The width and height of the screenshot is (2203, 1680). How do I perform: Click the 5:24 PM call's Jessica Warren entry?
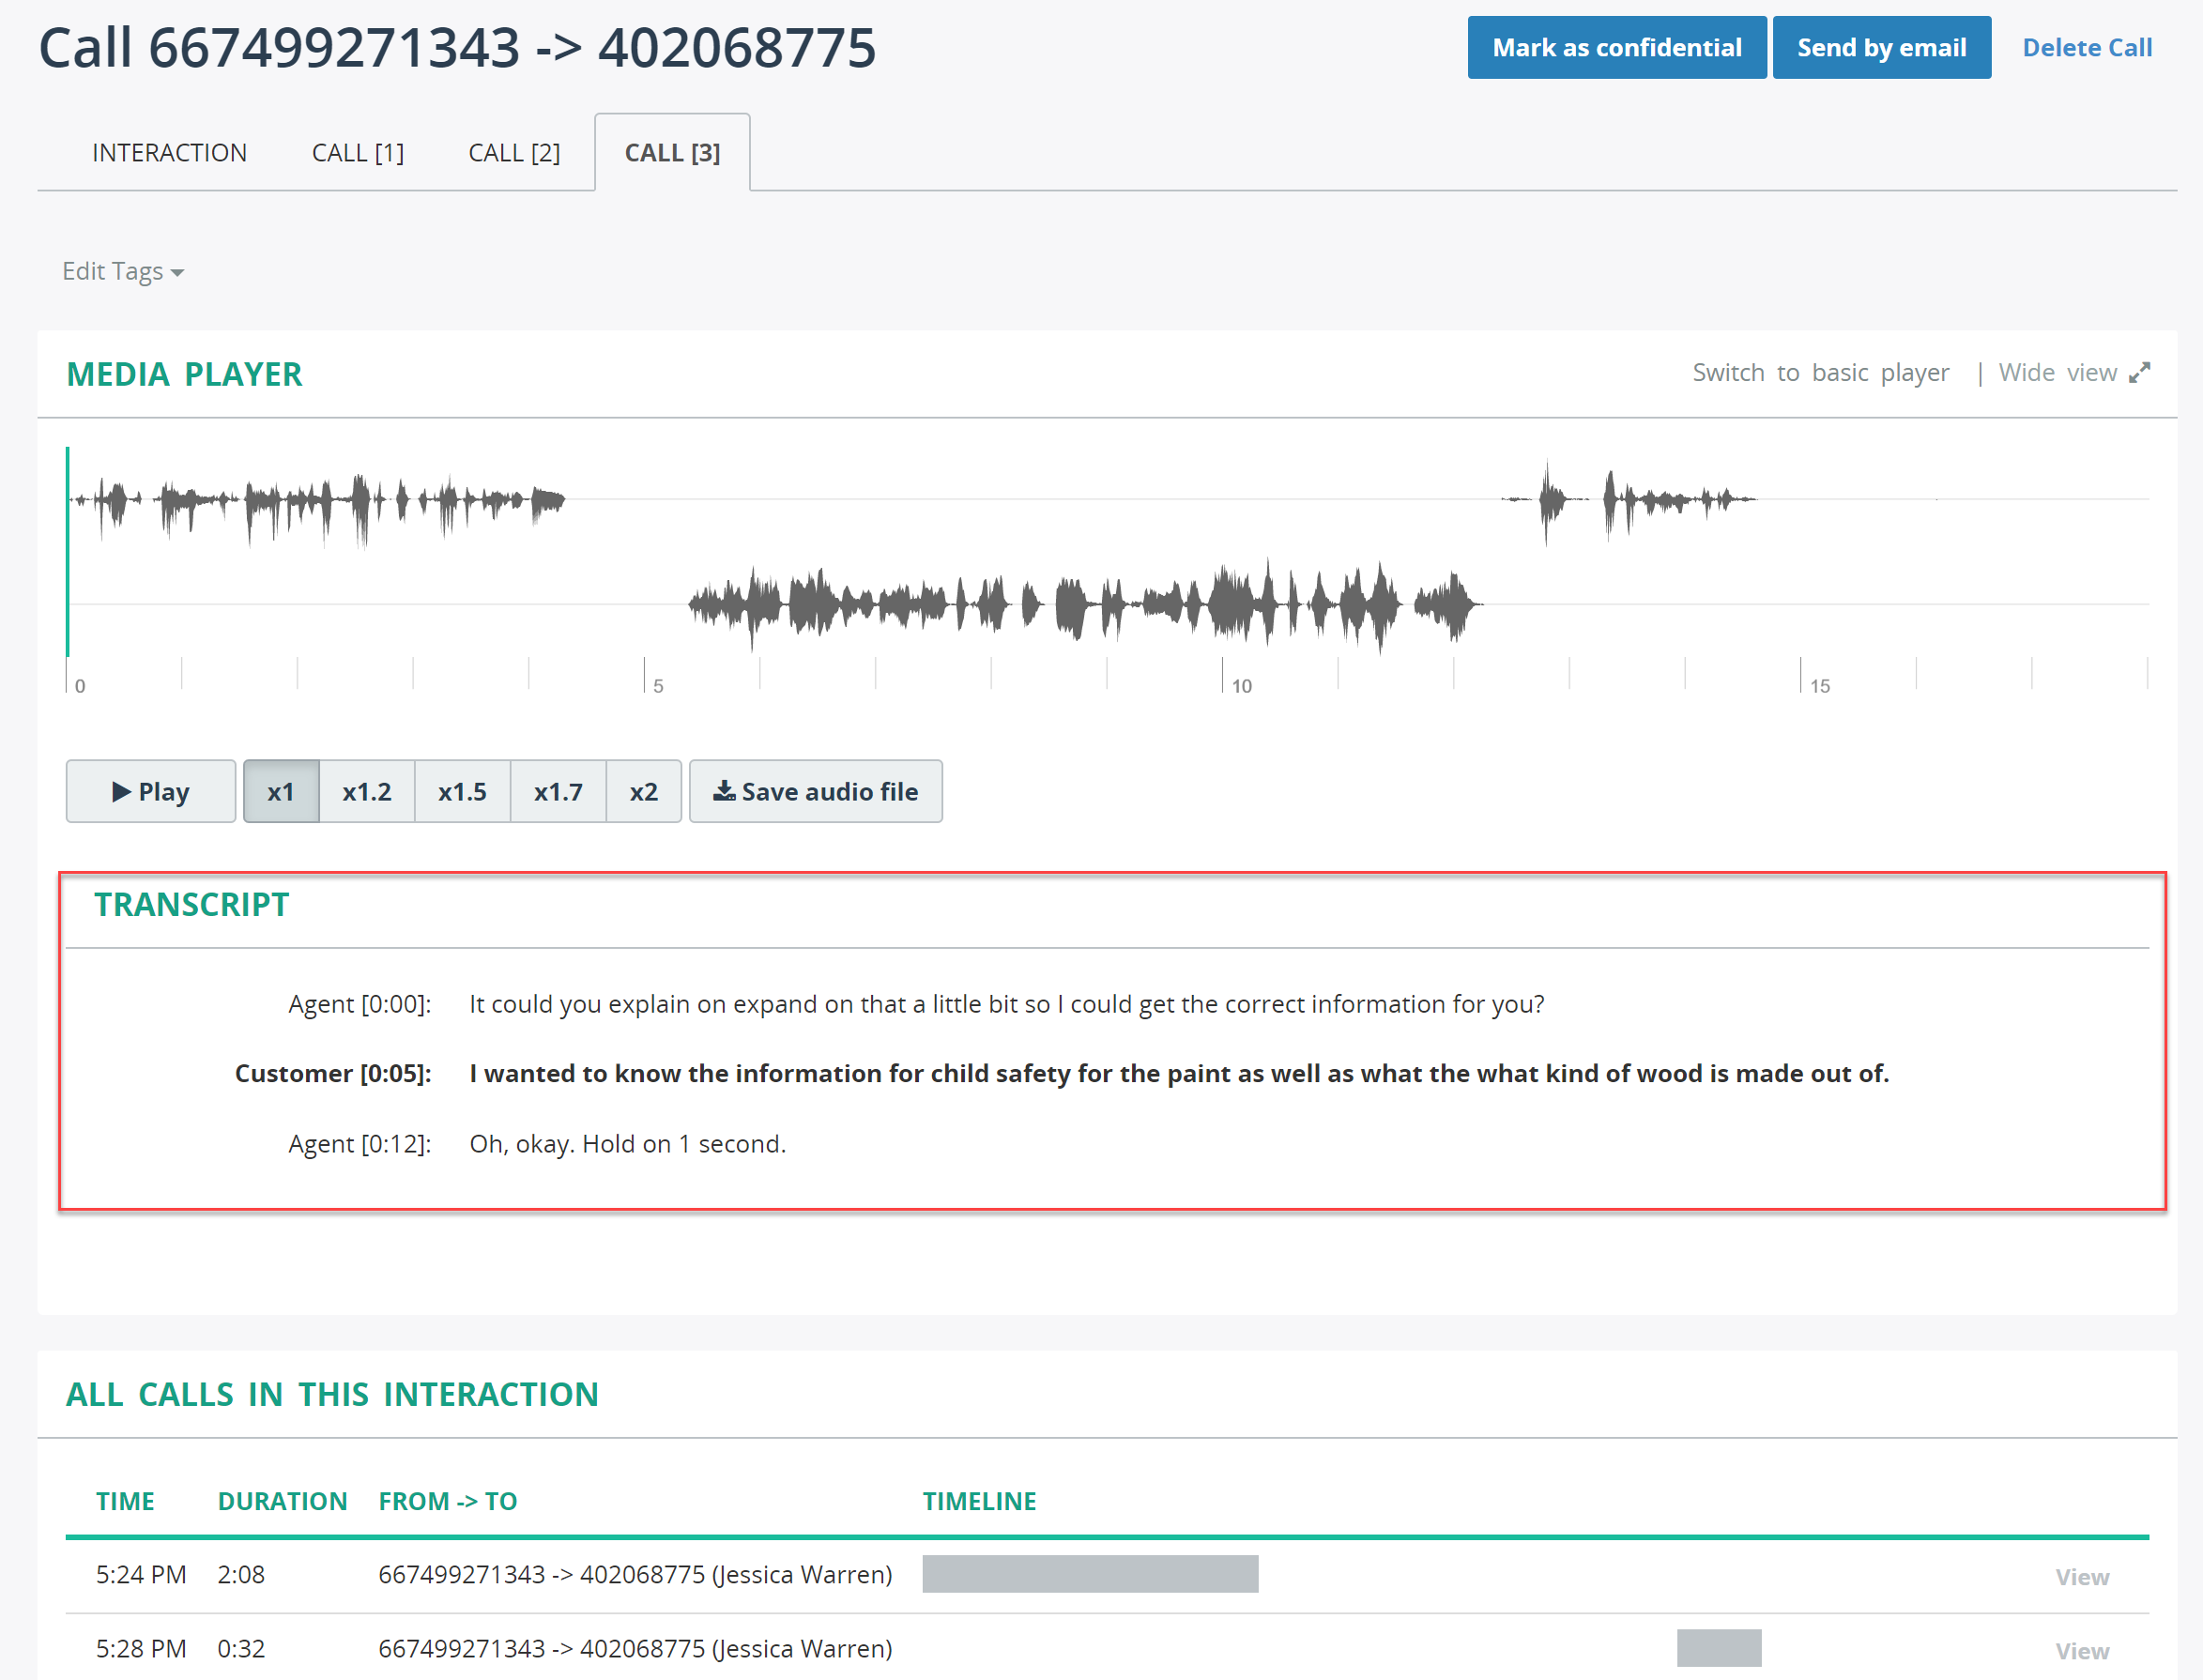tap(635, 1574)
